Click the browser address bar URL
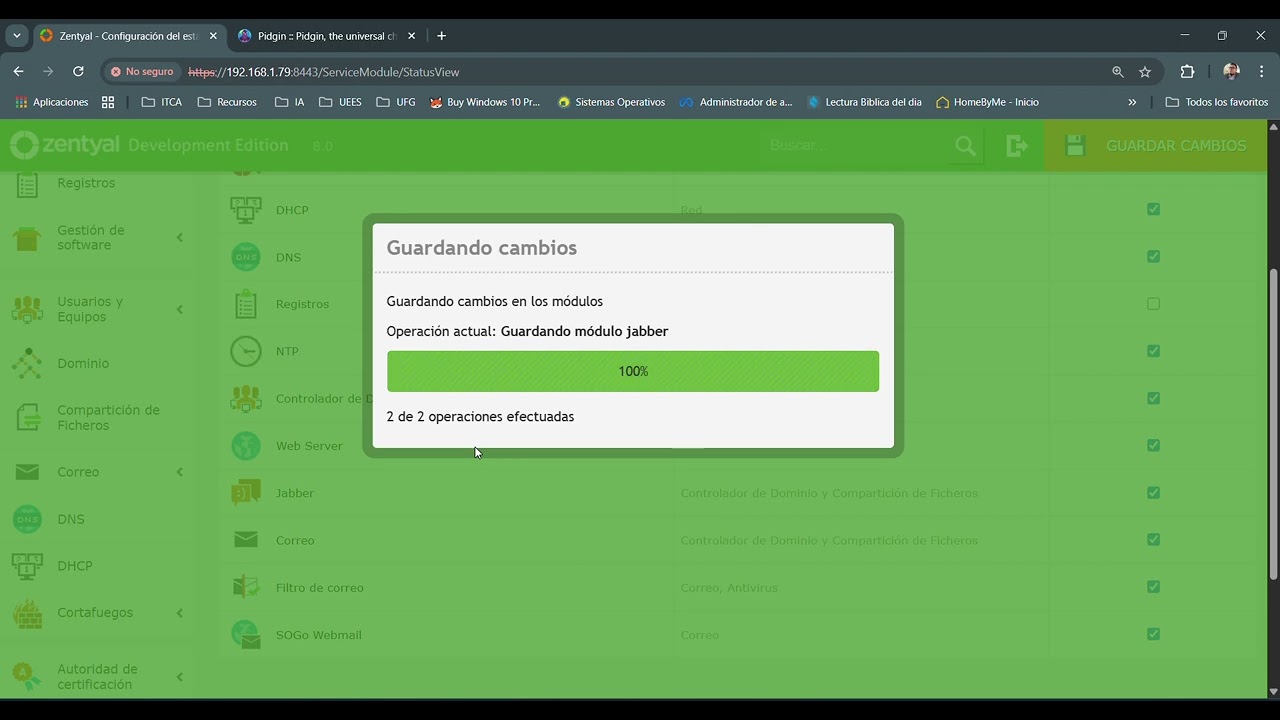 (323, 72)
